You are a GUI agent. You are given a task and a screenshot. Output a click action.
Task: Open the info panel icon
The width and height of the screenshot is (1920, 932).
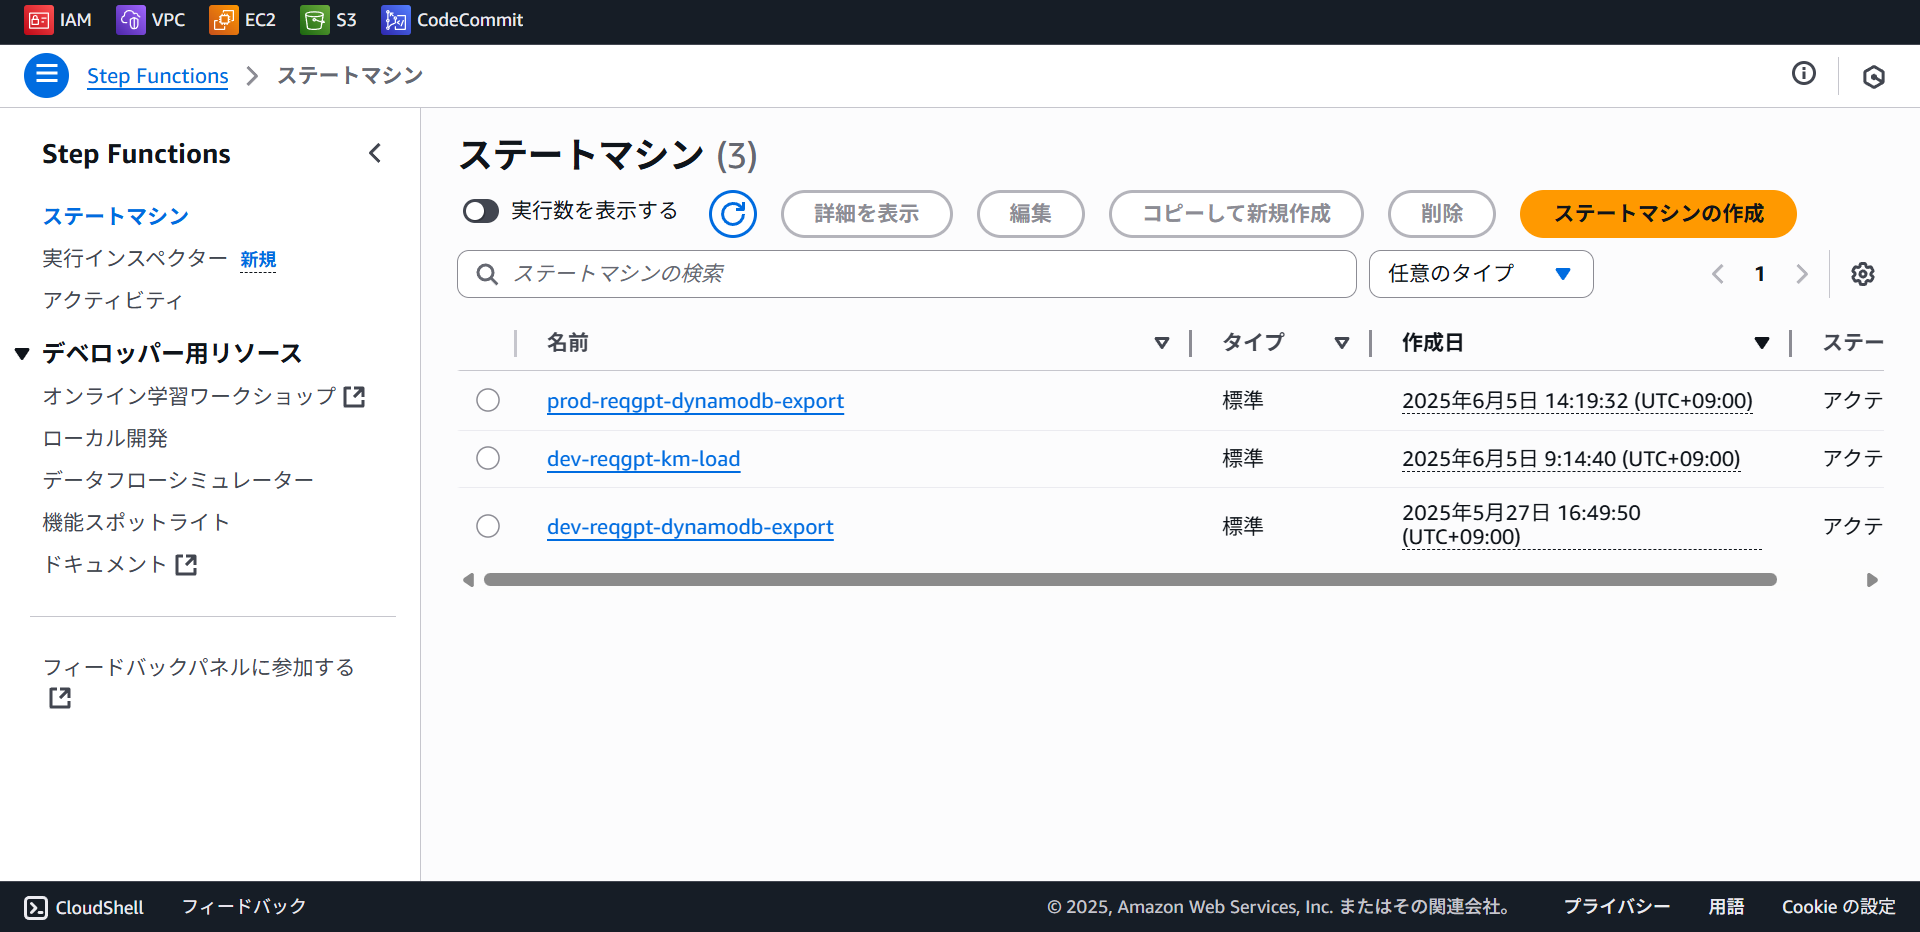[x=1803, y=73]
